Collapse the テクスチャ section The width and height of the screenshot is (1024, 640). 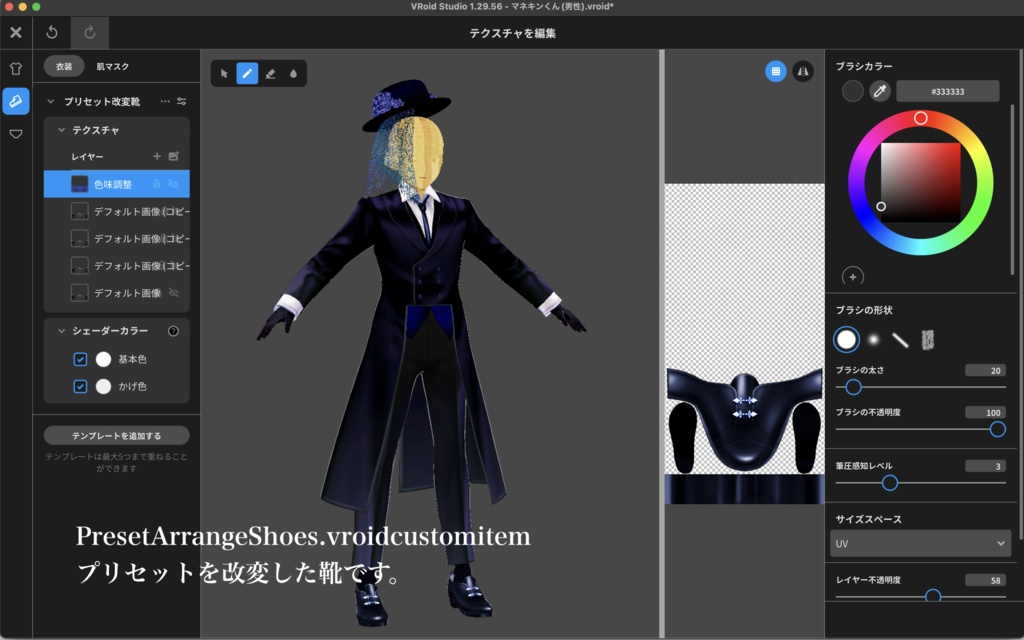point(62,130)
